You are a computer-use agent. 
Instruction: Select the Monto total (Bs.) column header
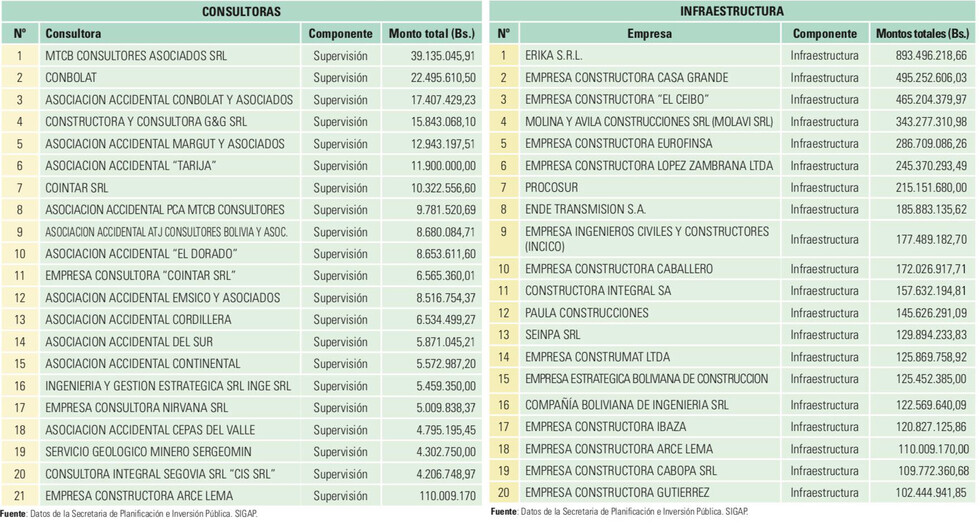[x=431, y=34]
